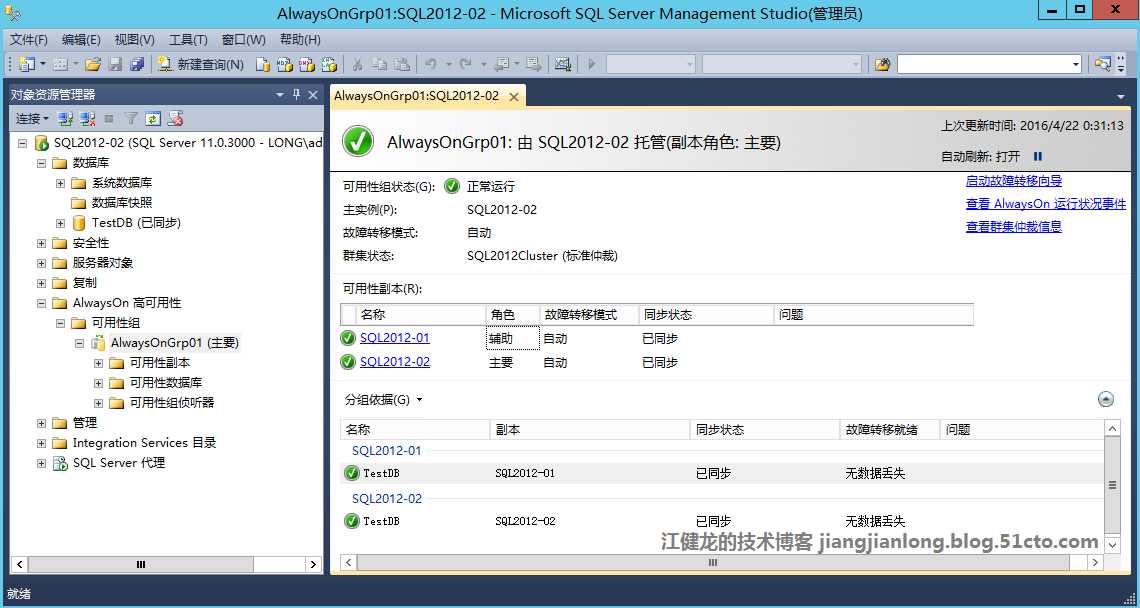The width and height of the screenshot is (1140, 608).
Task: Expand the 可用性副本 folder
Action: coord(98,363)
